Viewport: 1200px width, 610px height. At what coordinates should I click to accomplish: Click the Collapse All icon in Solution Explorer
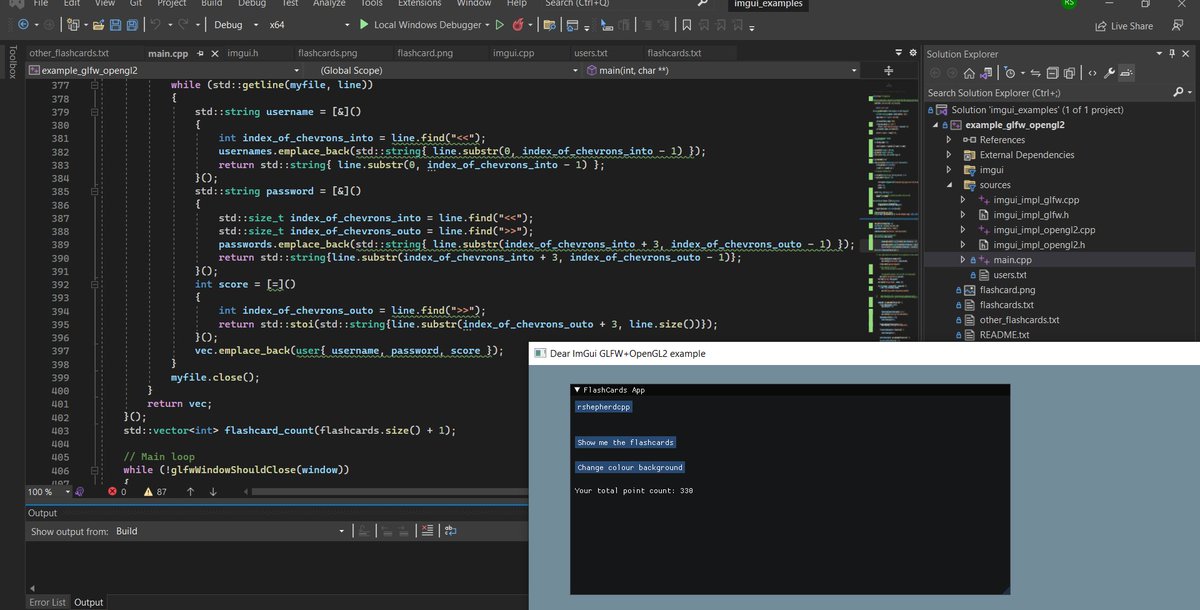[1052, 72]
